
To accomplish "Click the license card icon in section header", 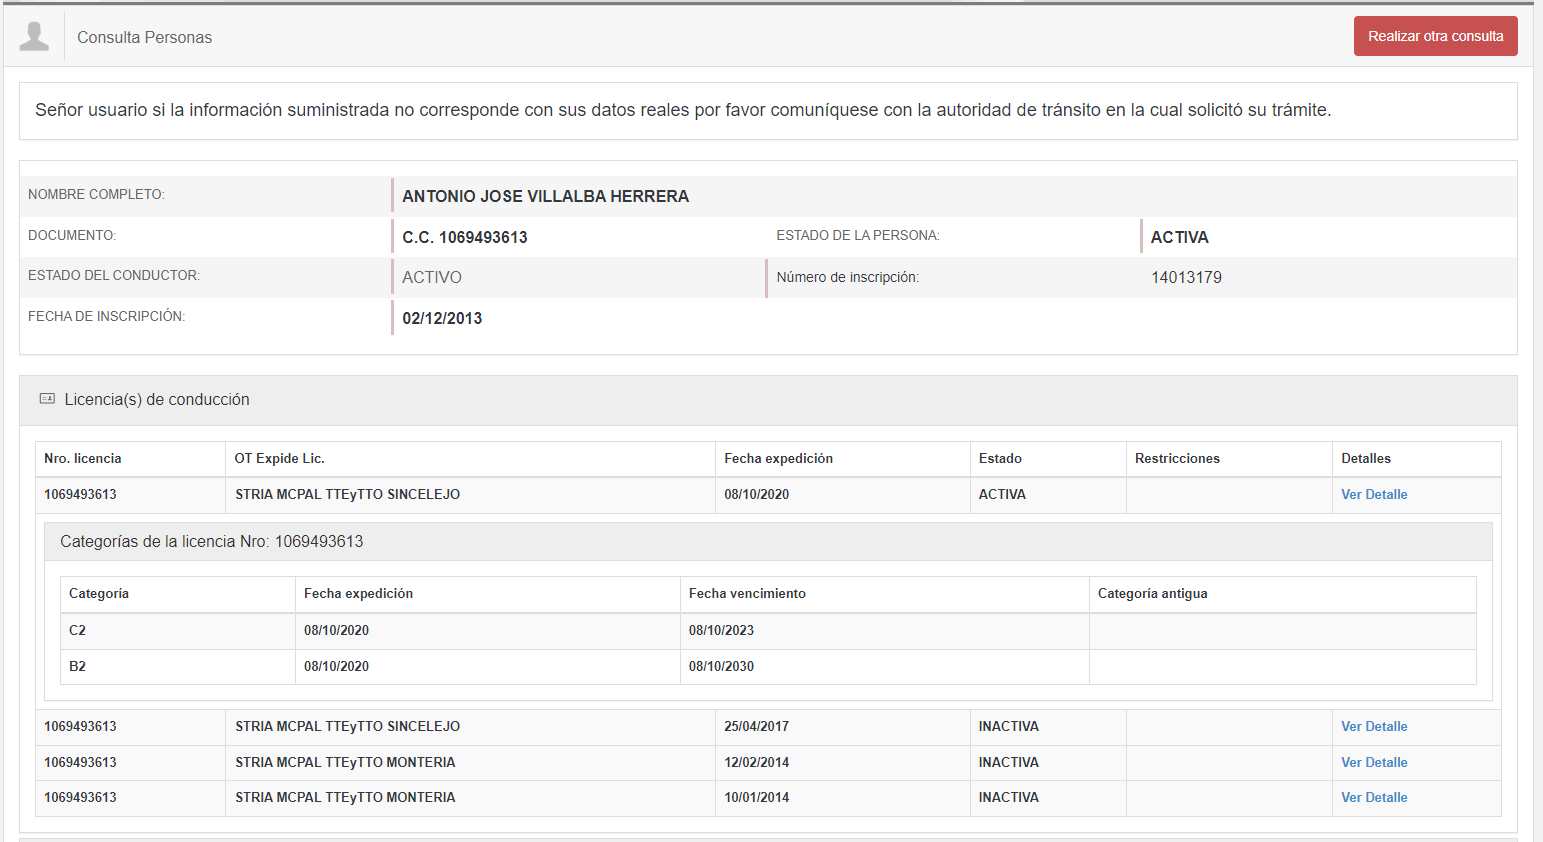I will point(47,399).
